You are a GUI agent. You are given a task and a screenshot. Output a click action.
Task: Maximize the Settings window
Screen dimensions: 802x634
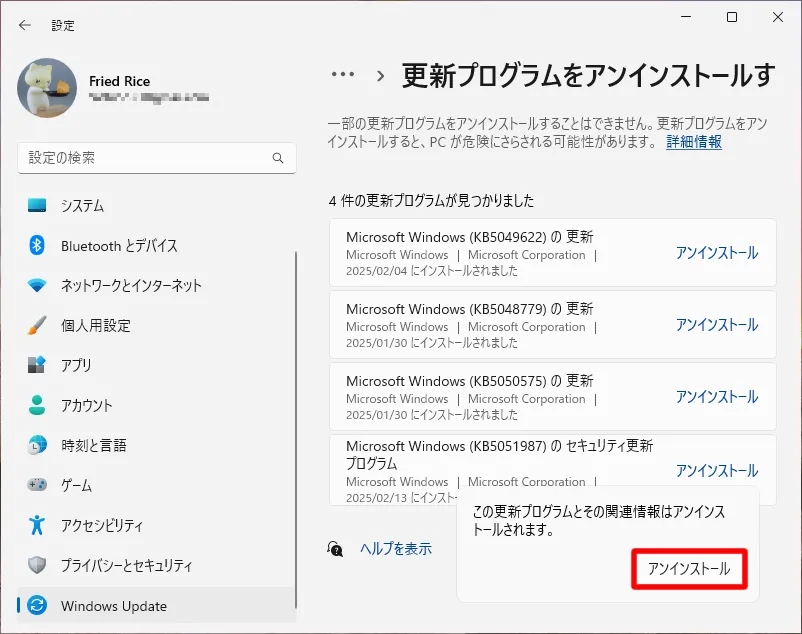pos(732,17)
